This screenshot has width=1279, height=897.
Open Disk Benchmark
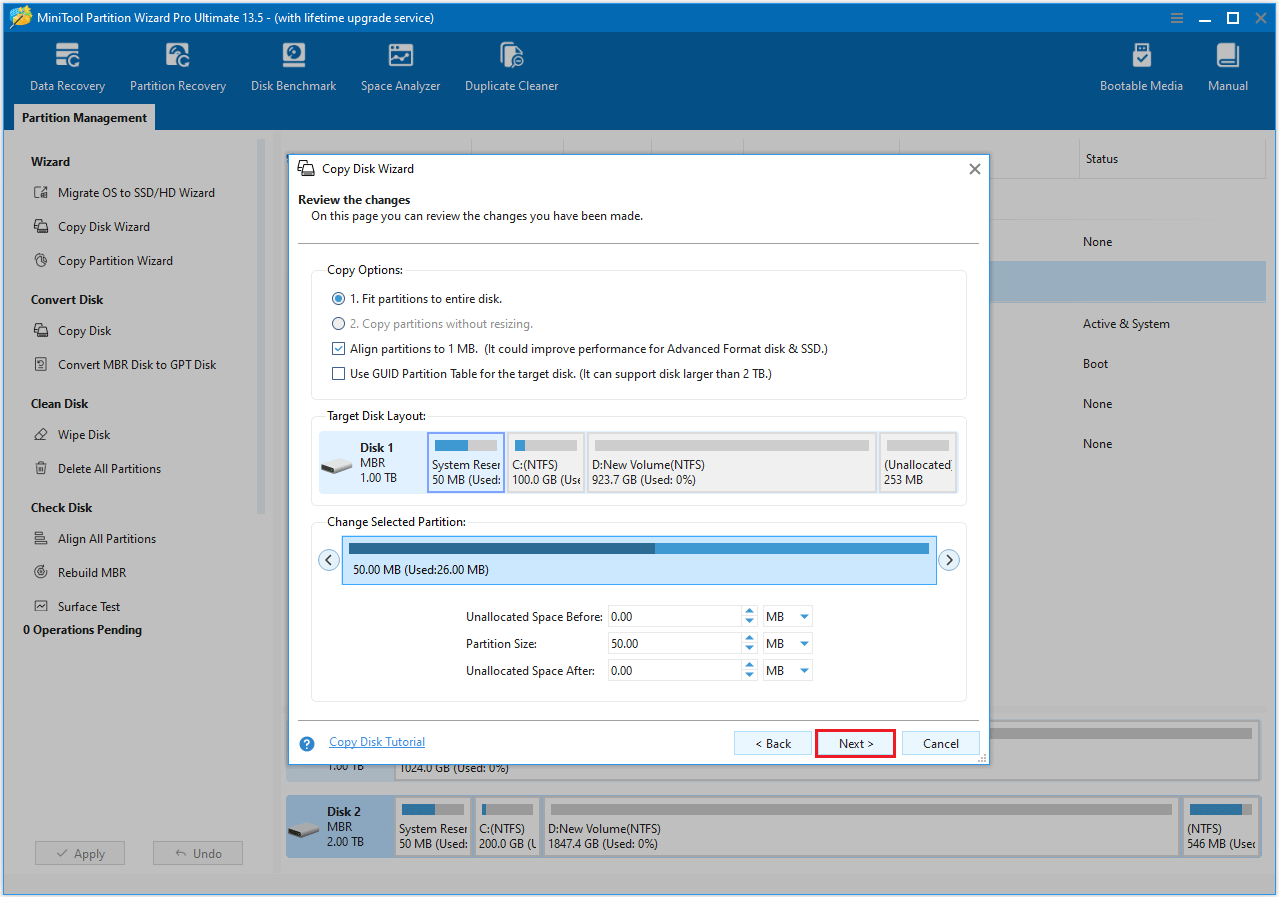pyautogui.click(x=292, y=66)
